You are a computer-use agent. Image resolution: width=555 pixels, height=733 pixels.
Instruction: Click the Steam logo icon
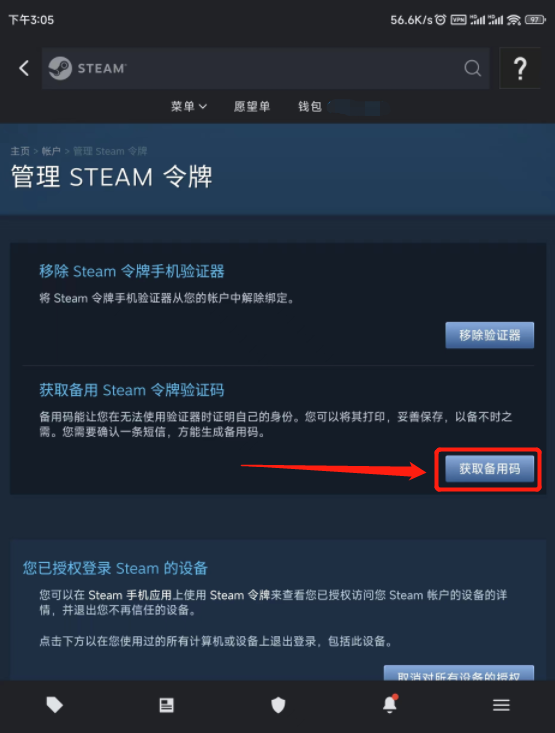tap(60, 68)
